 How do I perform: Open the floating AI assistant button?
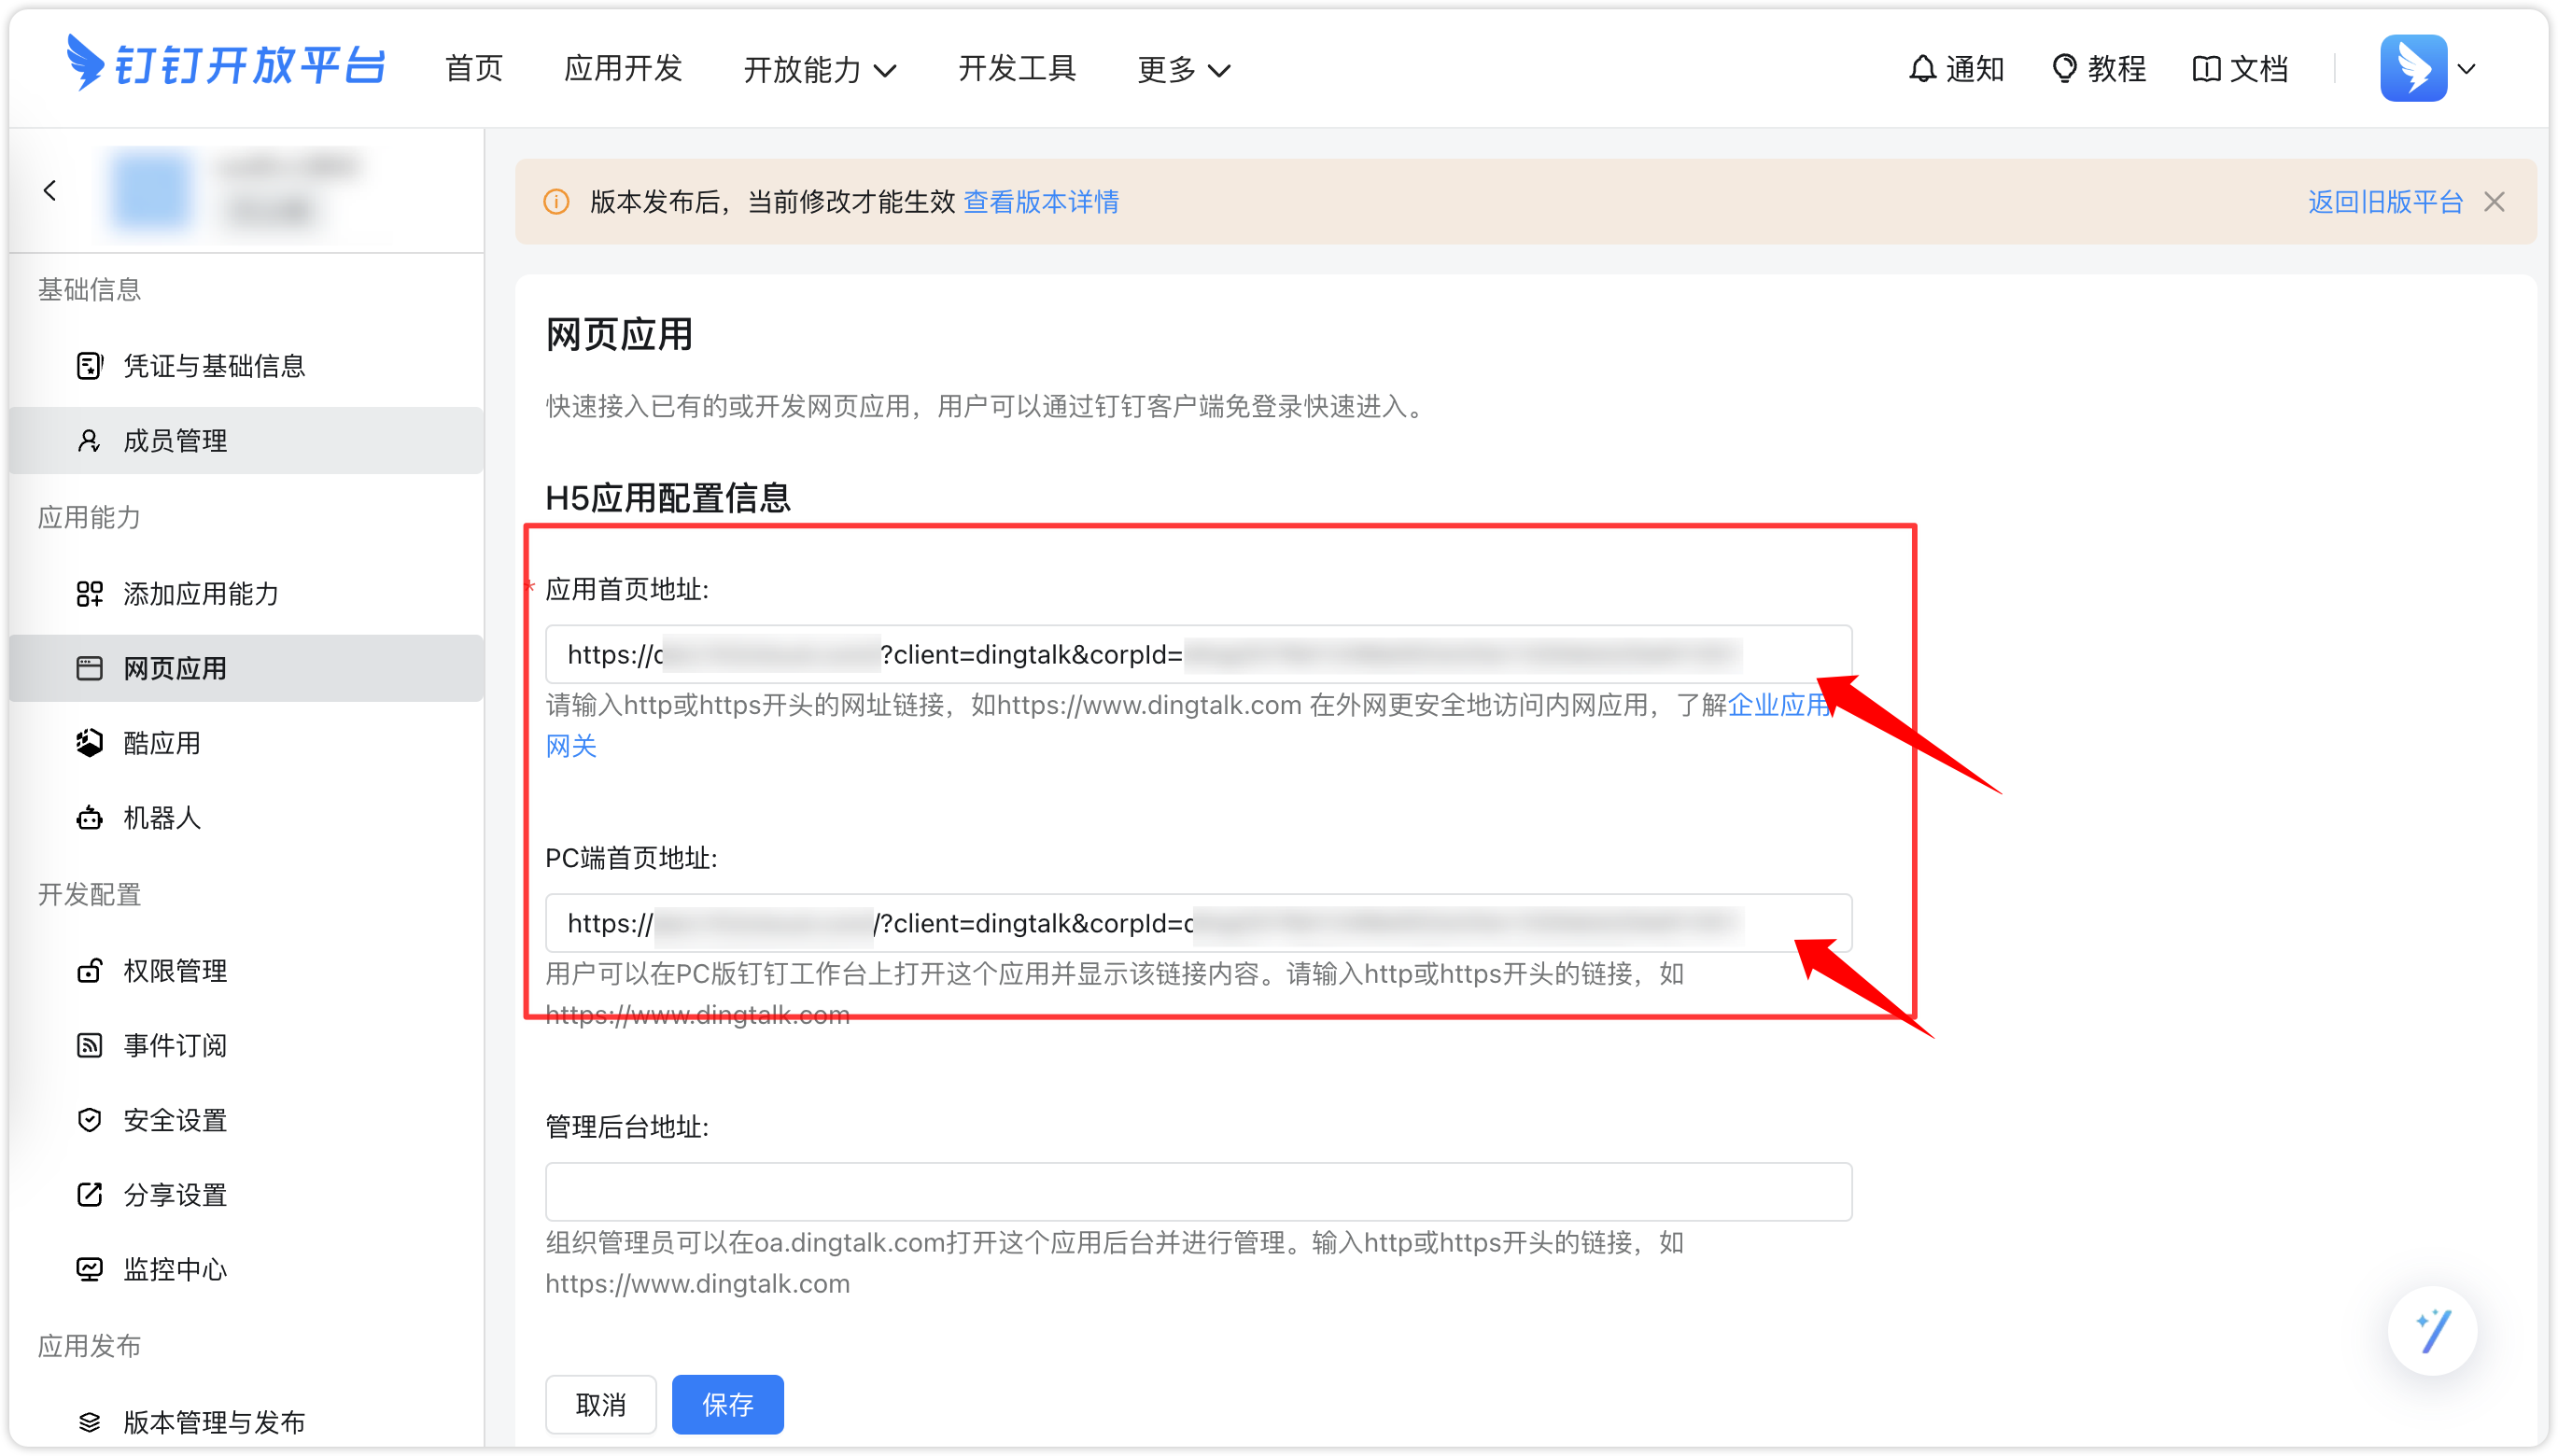point(2432,1331)
